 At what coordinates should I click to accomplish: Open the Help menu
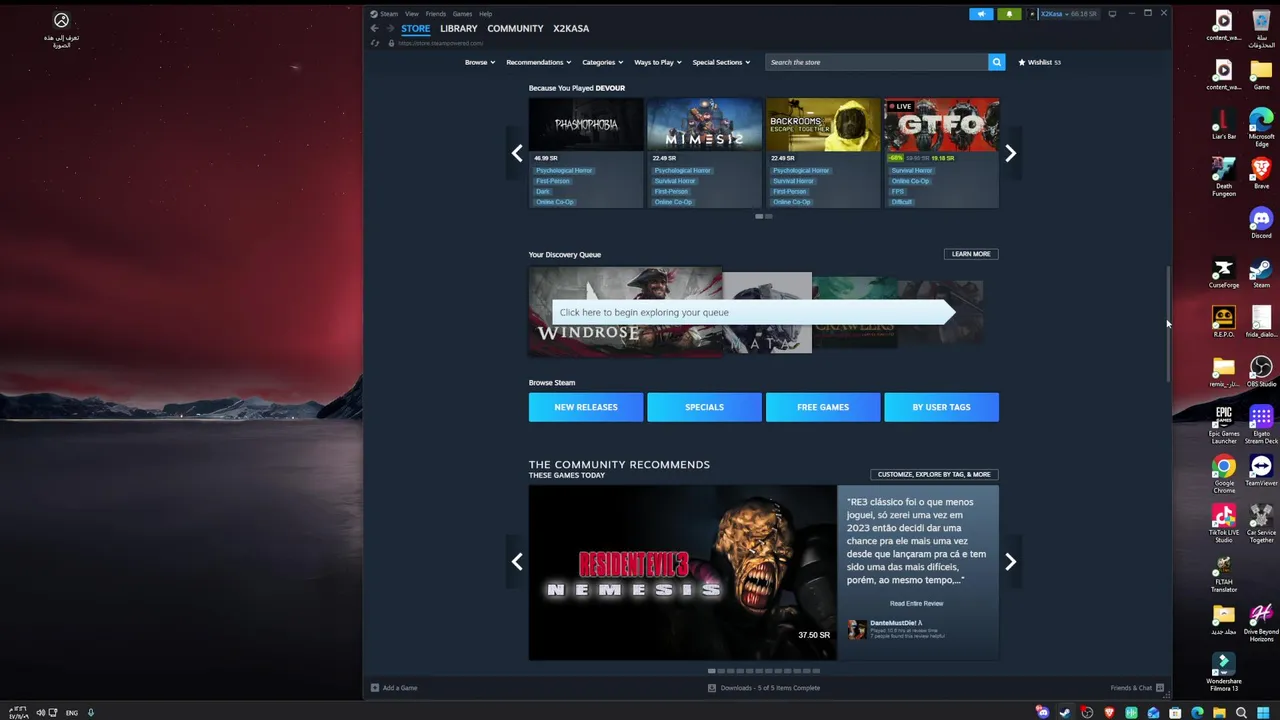[485, 14]
